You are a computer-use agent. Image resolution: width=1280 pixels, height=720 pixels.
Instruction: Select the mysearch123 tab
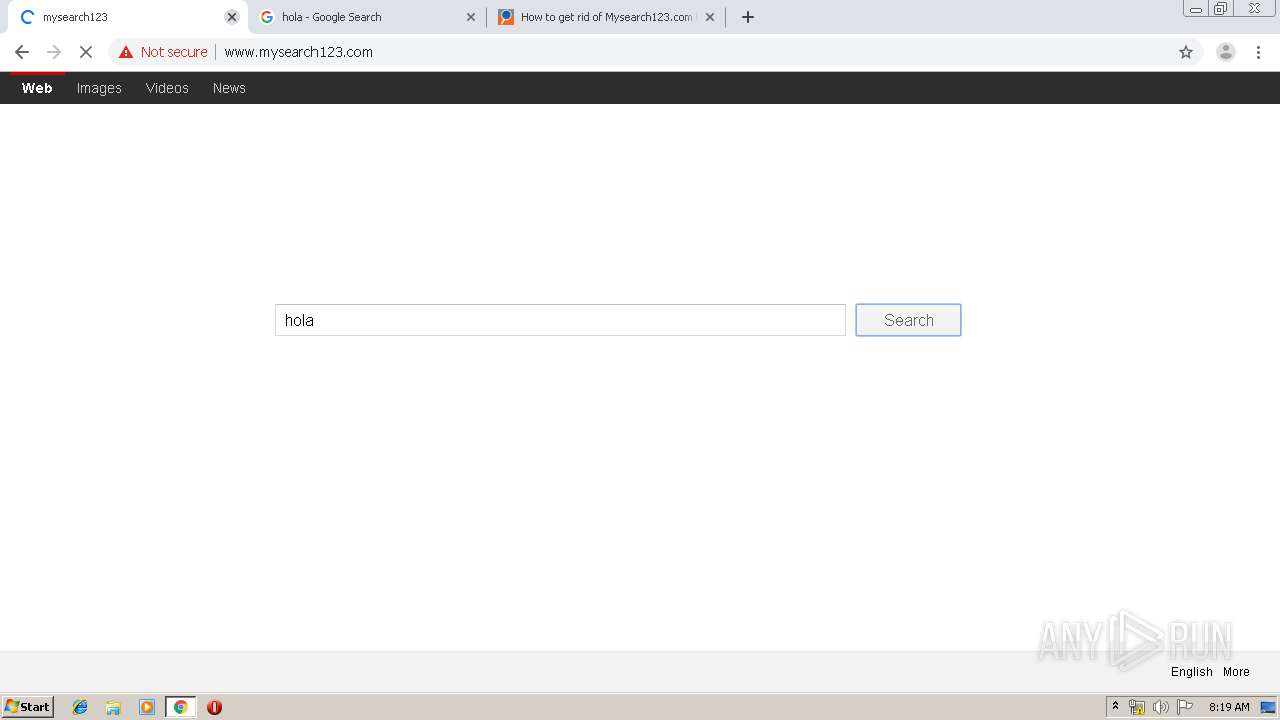click(x=126, y=17)
